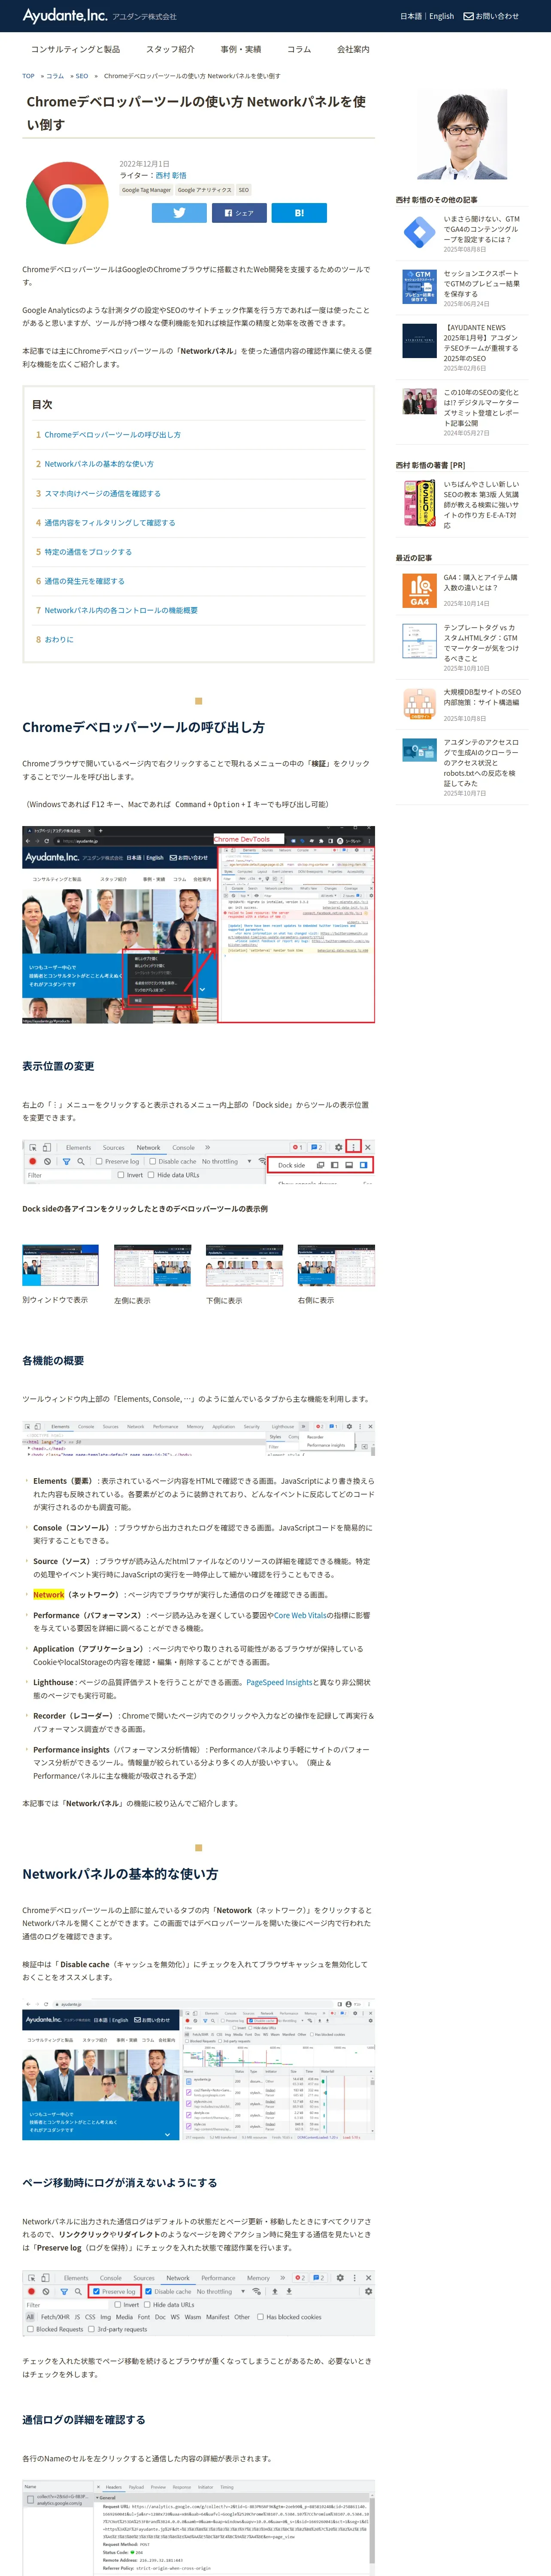Bookmark the article with the Hatena B! button
Viewport: 551px width, 2576px height.
pyautogui.click(x=299, y=213)
